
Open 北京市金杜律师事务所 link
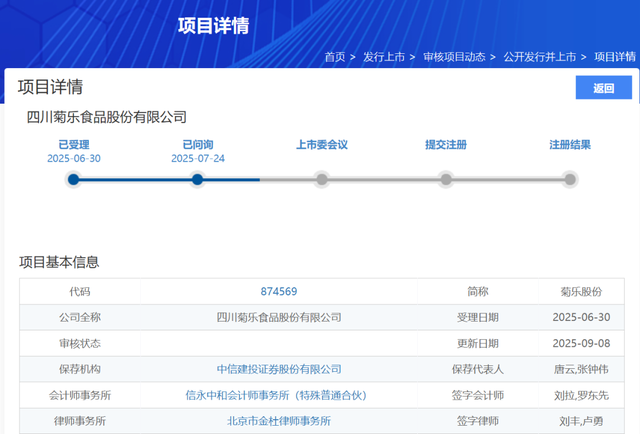click(x=279, y=422)
